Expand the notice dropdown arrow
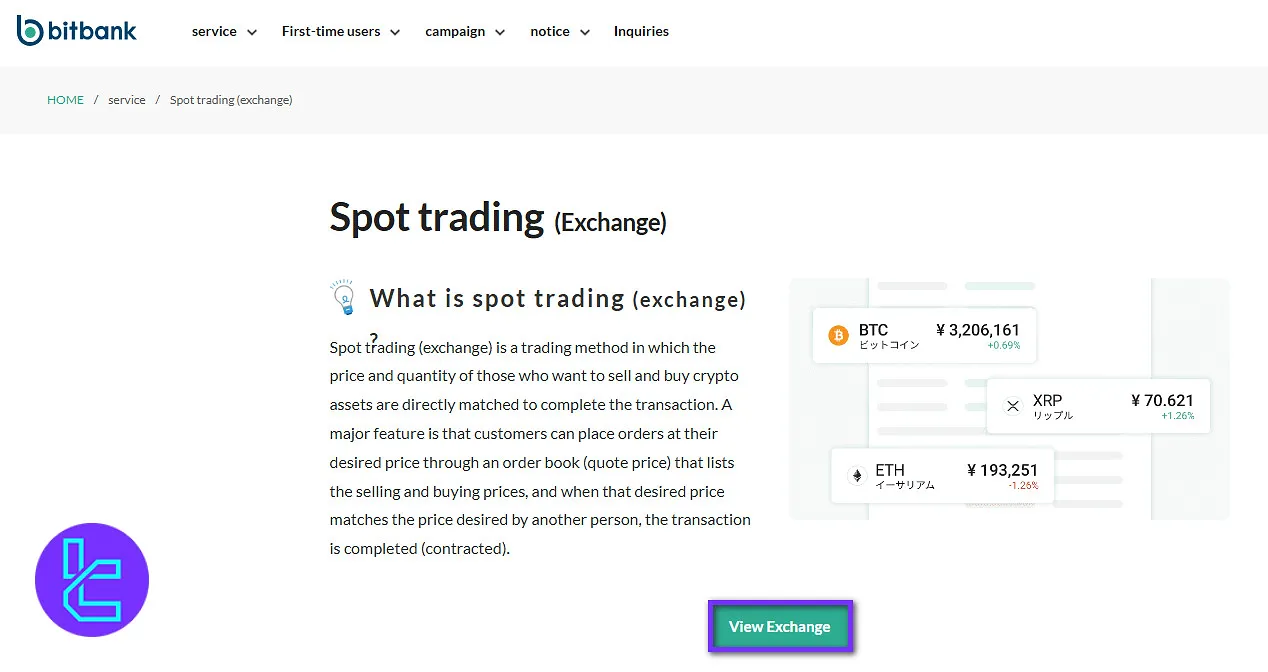 pos(584,32)
